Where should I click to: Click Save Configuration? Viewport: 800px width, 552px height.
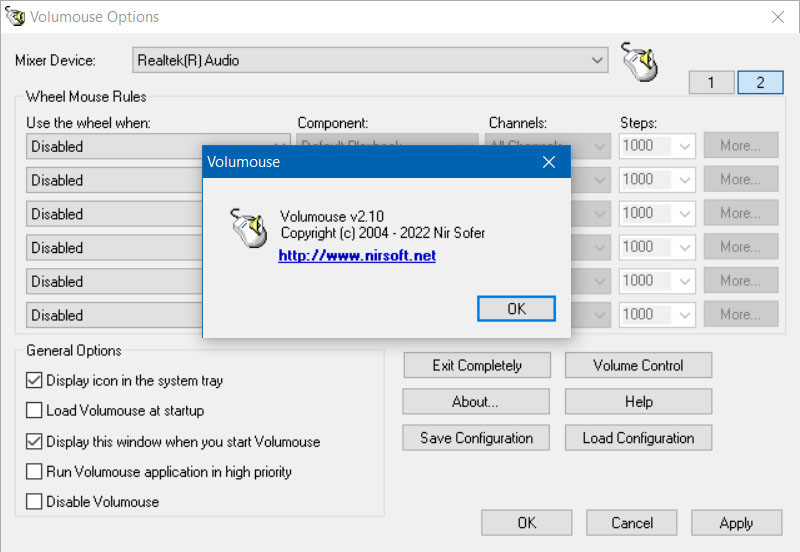pos(476,438)
